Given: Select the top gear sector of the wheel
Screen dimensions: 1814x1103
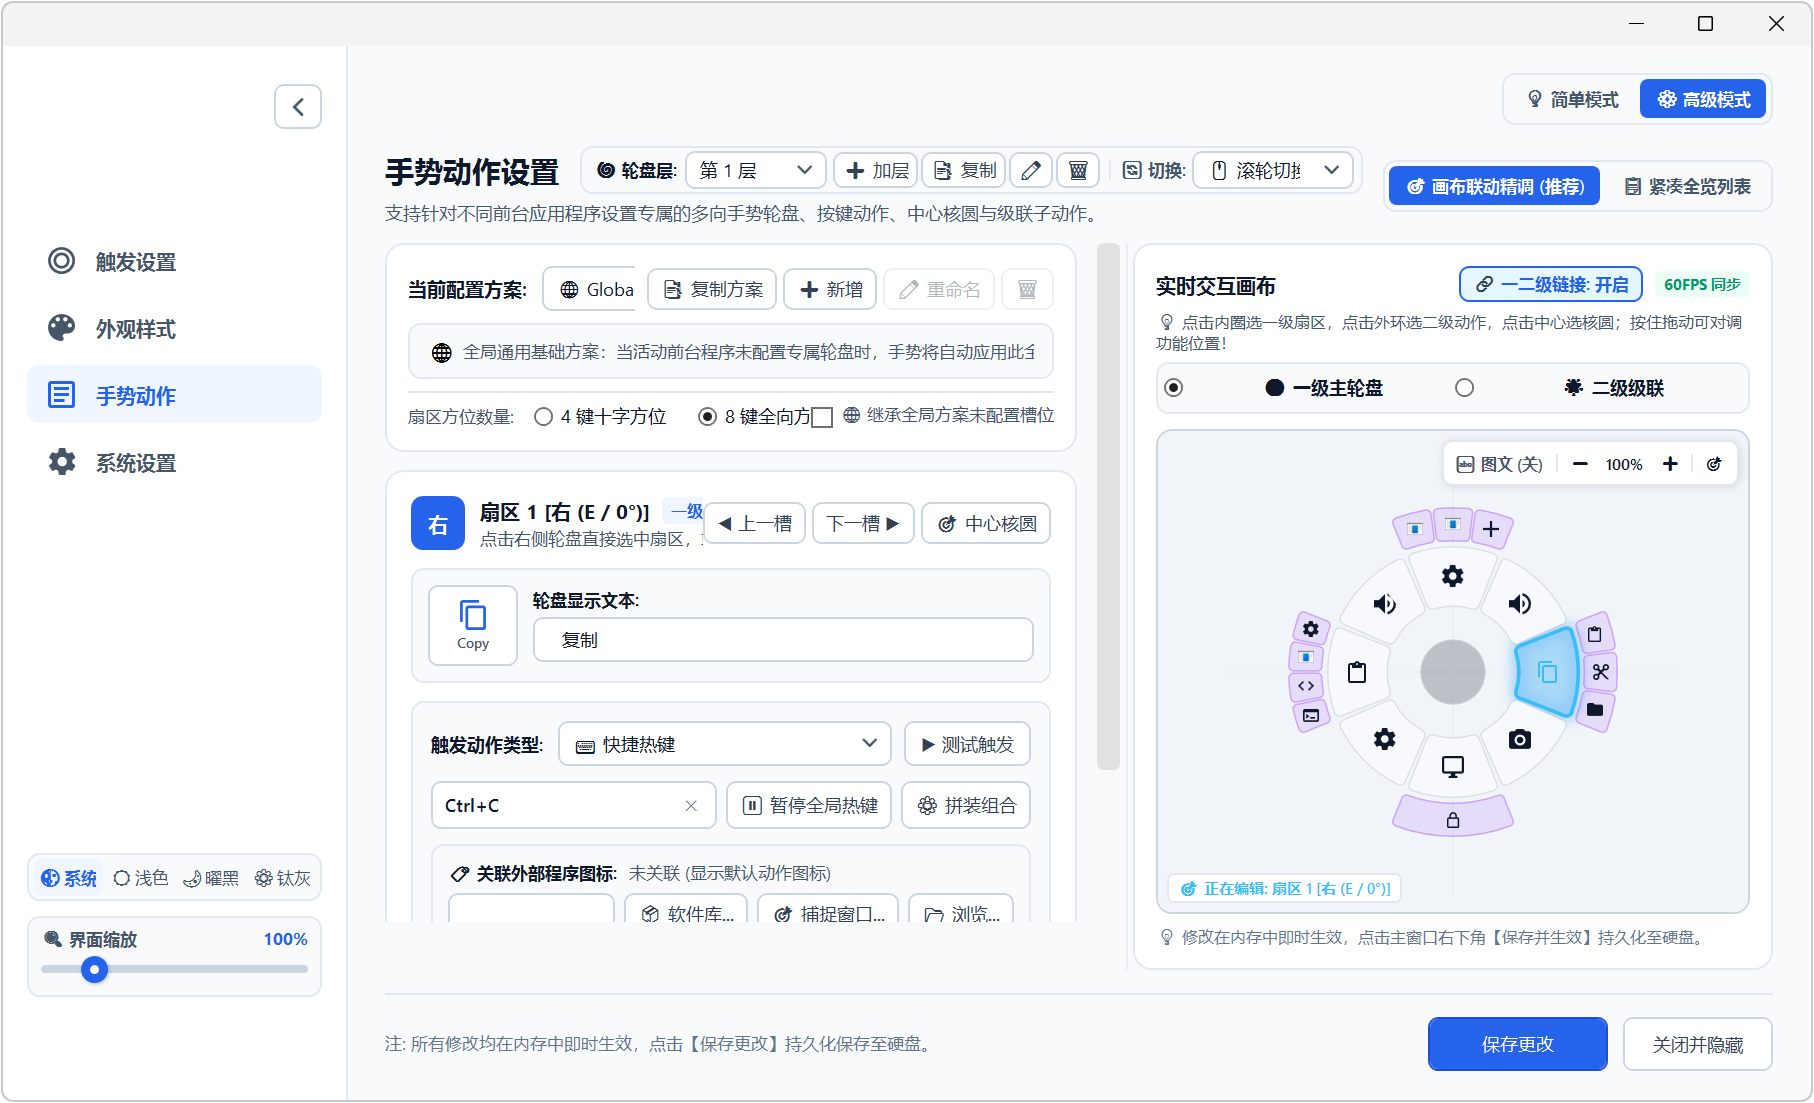Looking at the screenshot, I should (x=1453, y=576).
